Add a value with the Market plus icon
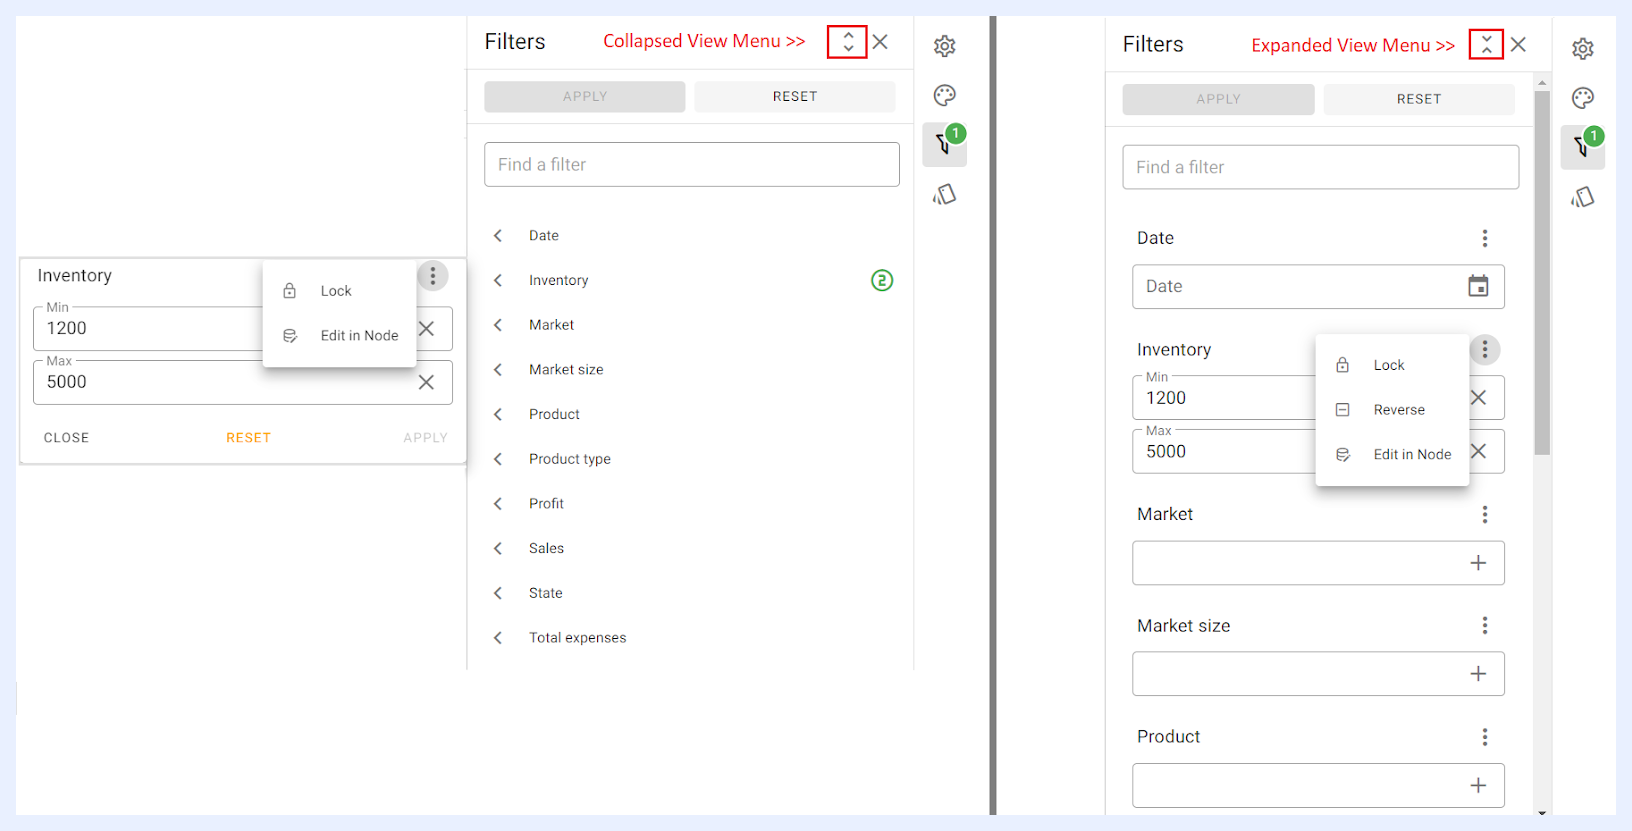 tap(1478, 563)
